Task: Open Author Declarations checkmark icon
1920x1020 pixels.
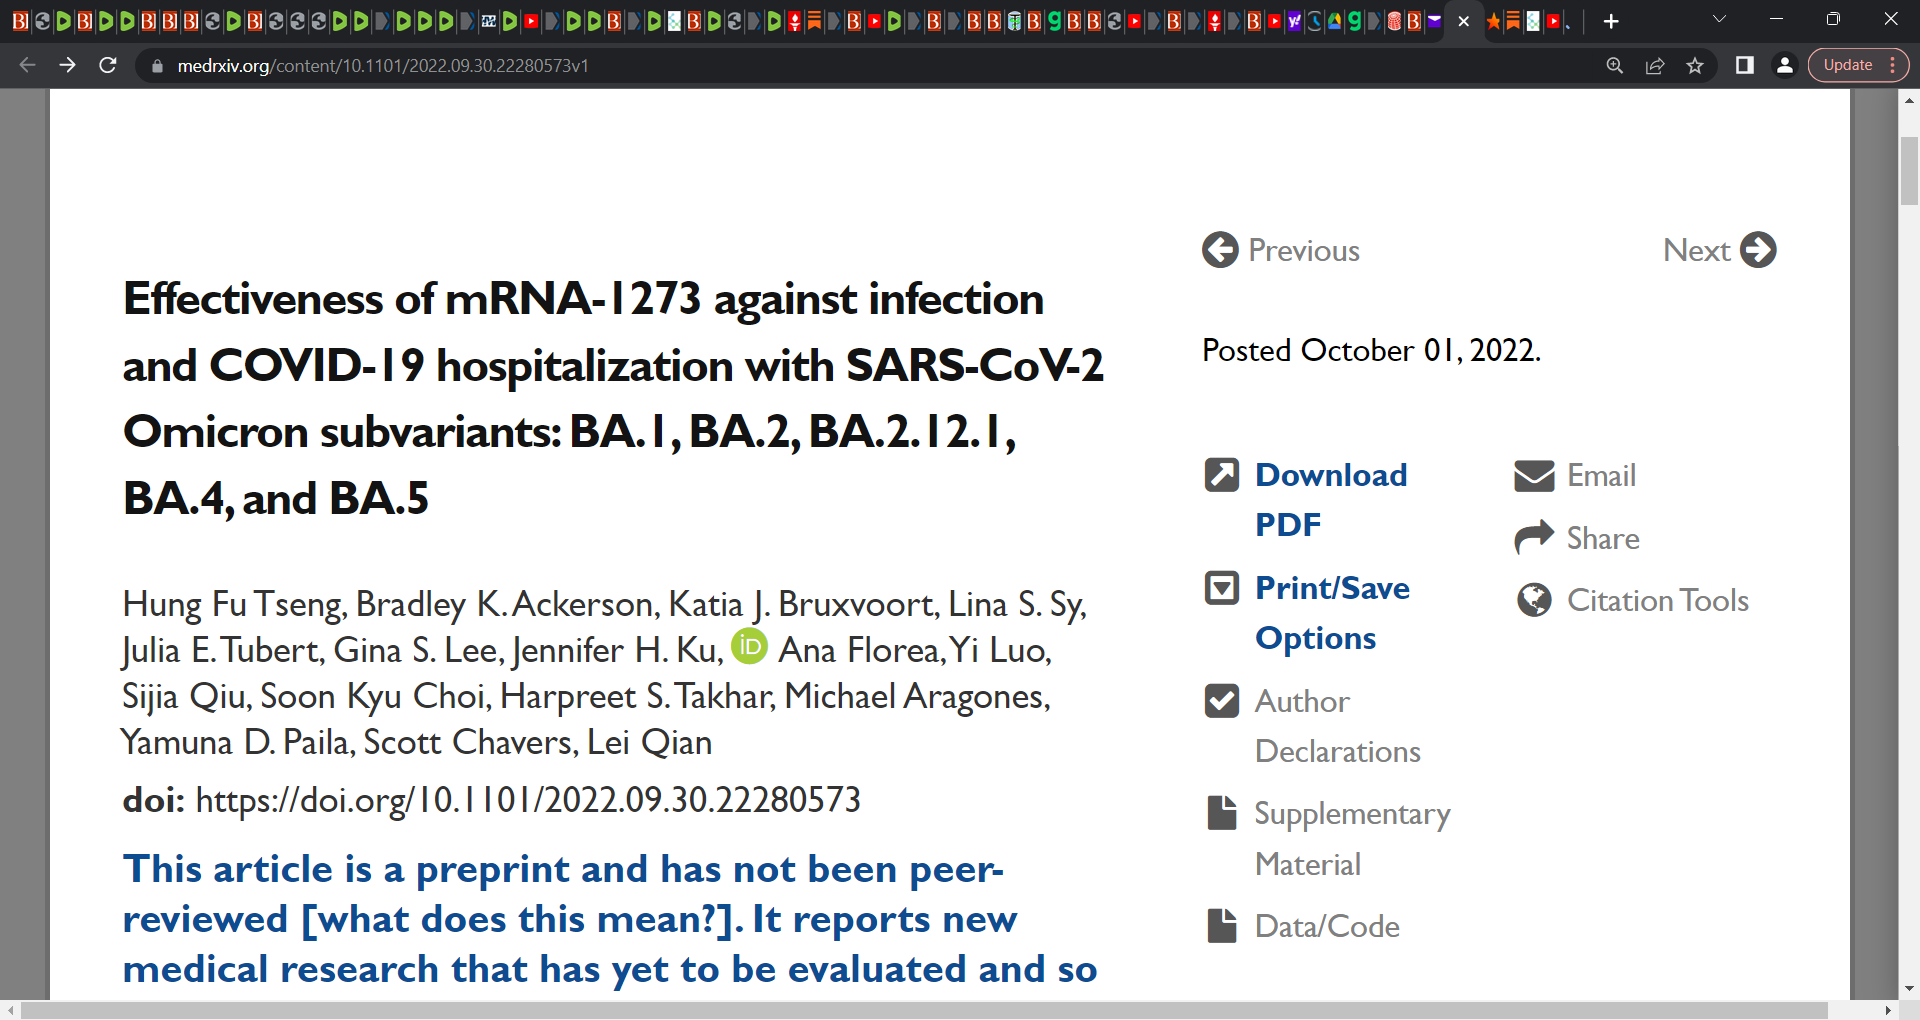Action: (1222, 701)
